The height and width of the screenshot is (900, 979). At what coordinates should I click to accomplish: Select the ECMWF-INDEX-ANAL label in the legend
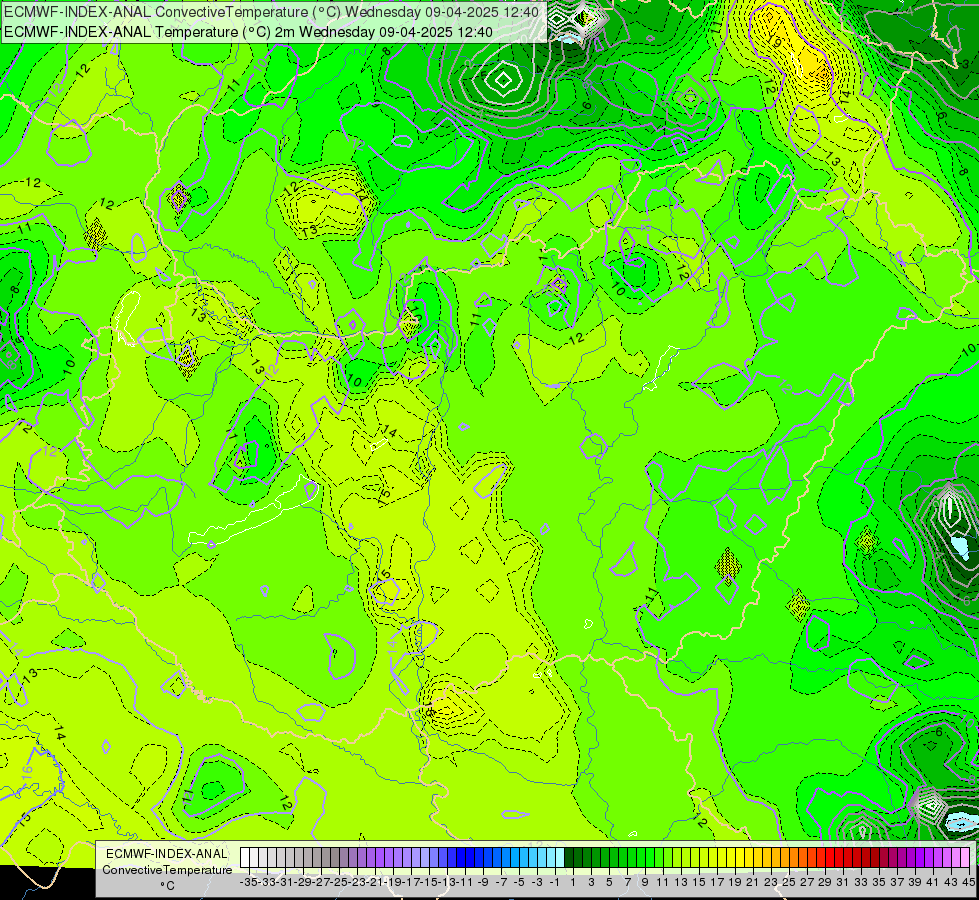167,854
